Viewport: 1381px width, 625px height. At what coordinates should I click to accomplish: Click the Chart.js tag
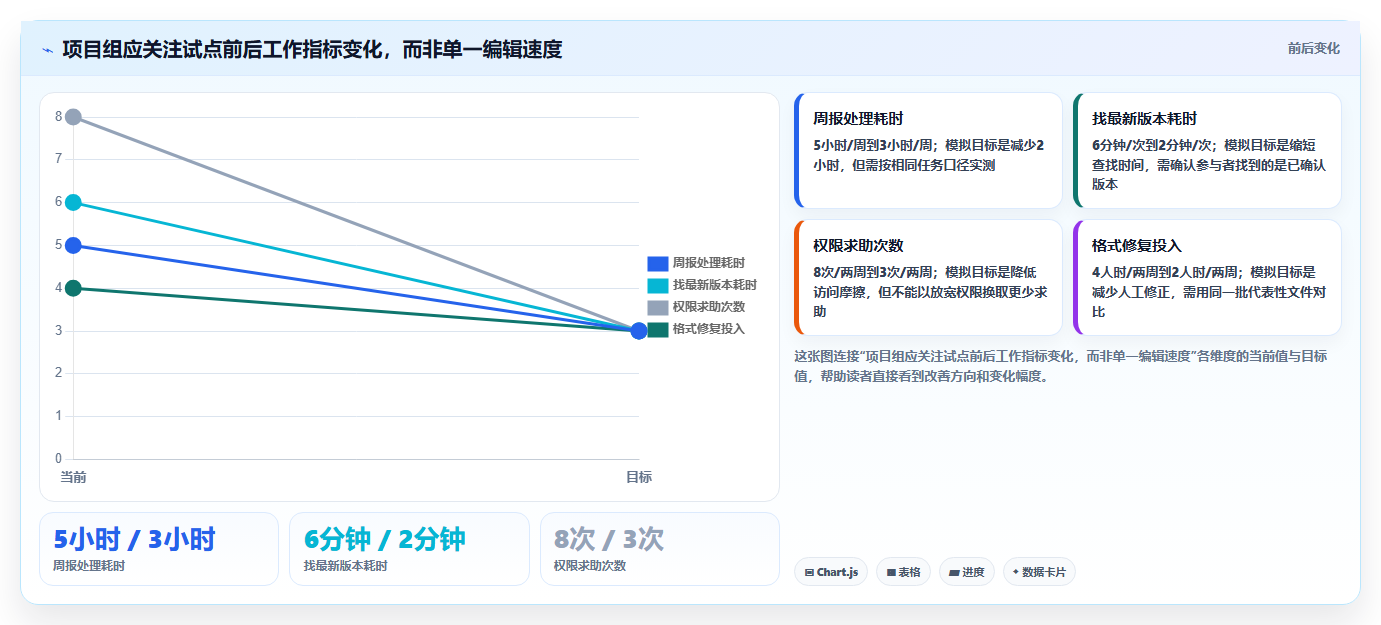(831, 572)
